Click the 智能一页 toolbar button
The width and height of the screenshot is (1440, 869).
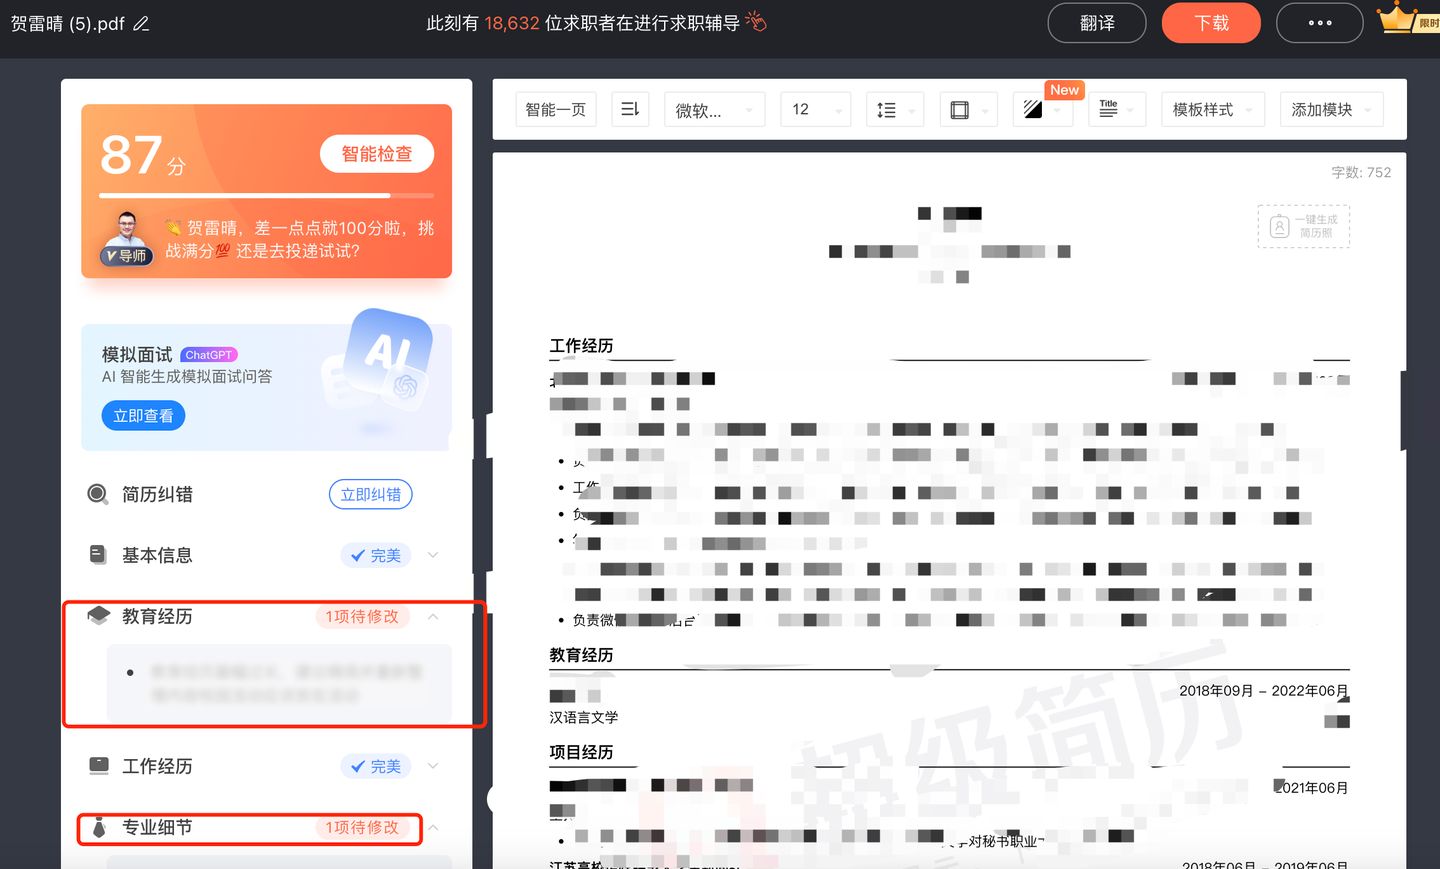[556, 109]
